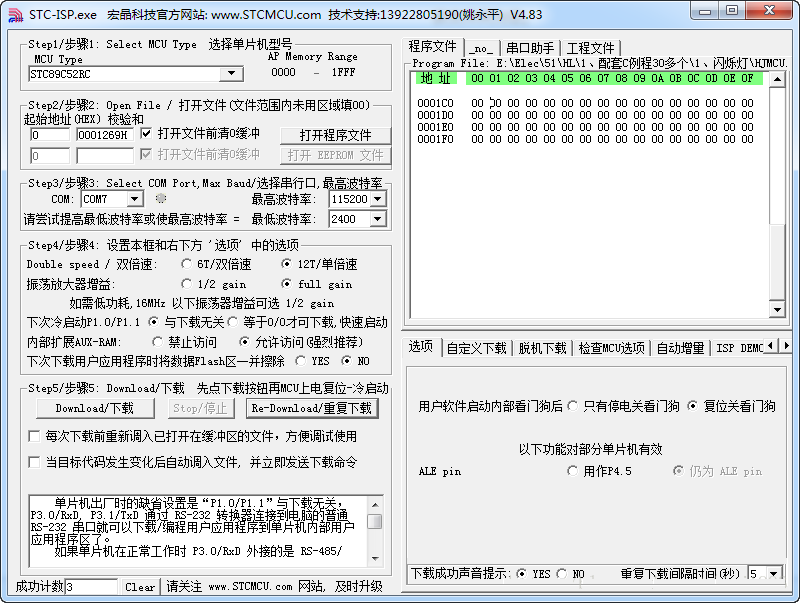This screenshot has width=800, height=603.
Task: Click the Download/下载 button
Action: (94, 408)
